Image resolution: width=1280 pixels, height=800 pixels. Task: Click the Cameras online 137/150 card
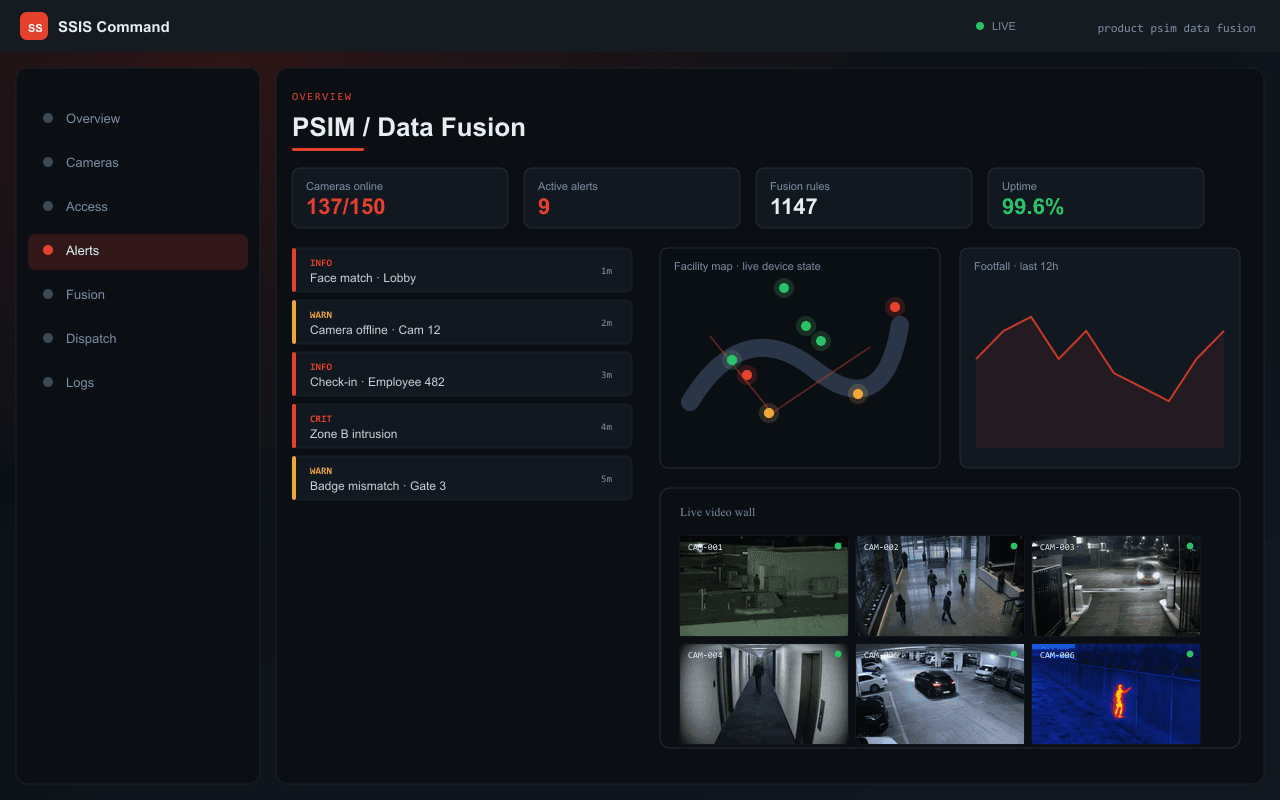point(400,198)
